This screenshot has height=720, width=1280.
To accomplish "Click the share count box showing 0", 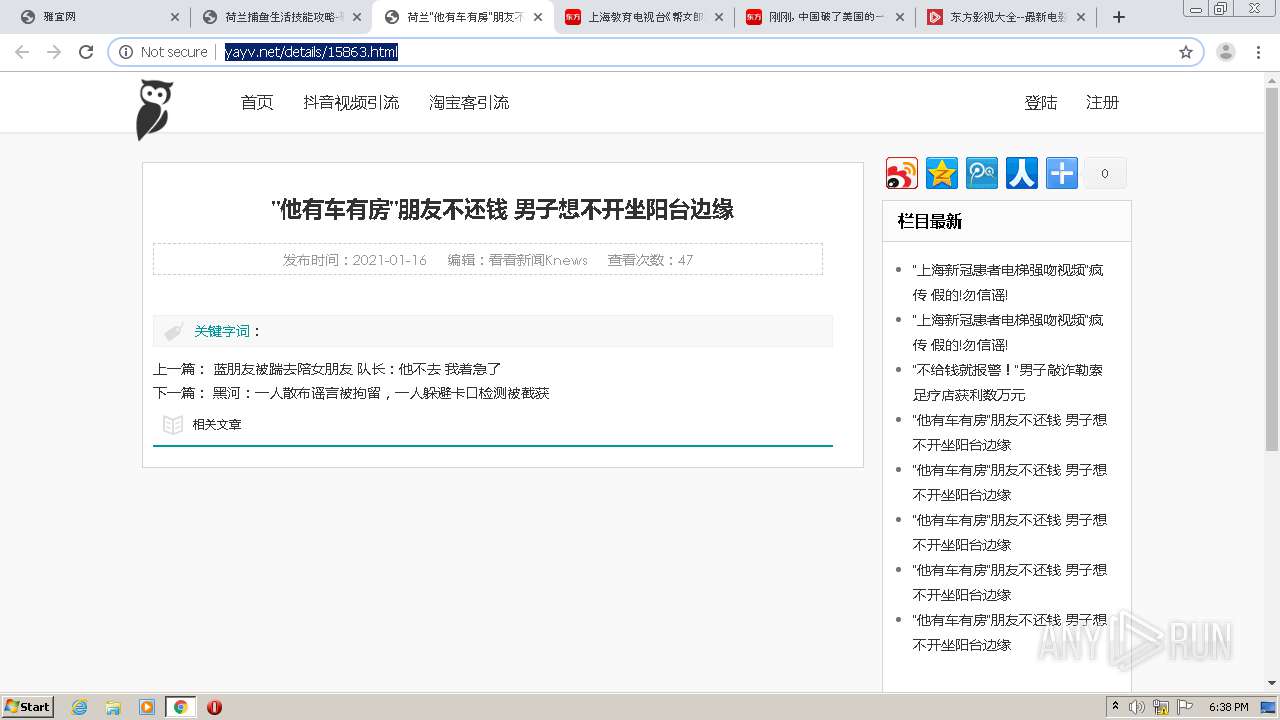I will point(1105,173).
